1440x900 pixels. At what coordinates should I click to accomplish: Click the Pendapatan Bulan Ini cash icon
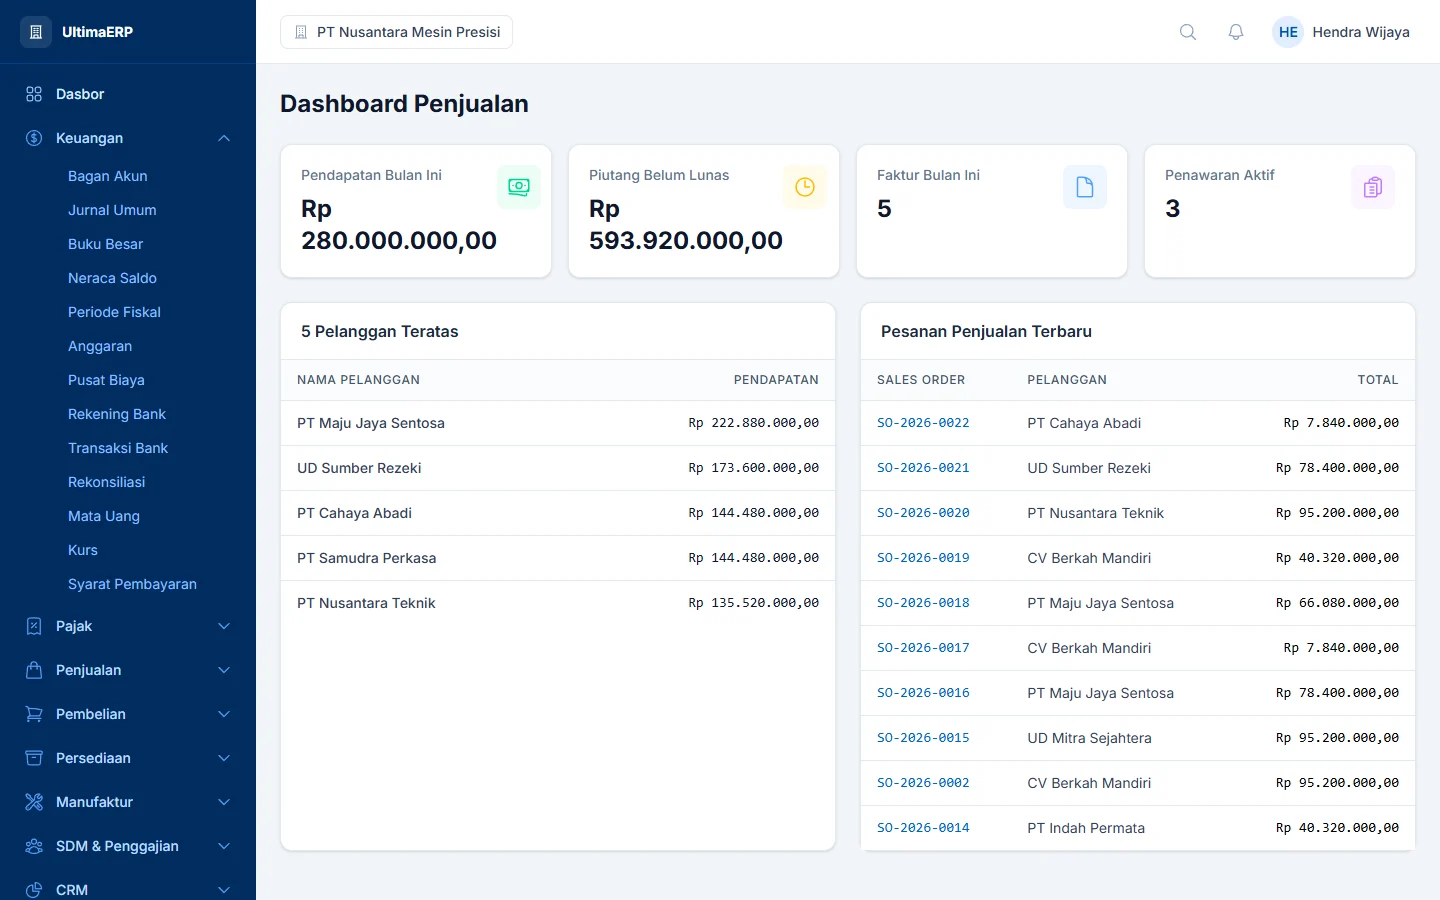[x=519, y=187]
